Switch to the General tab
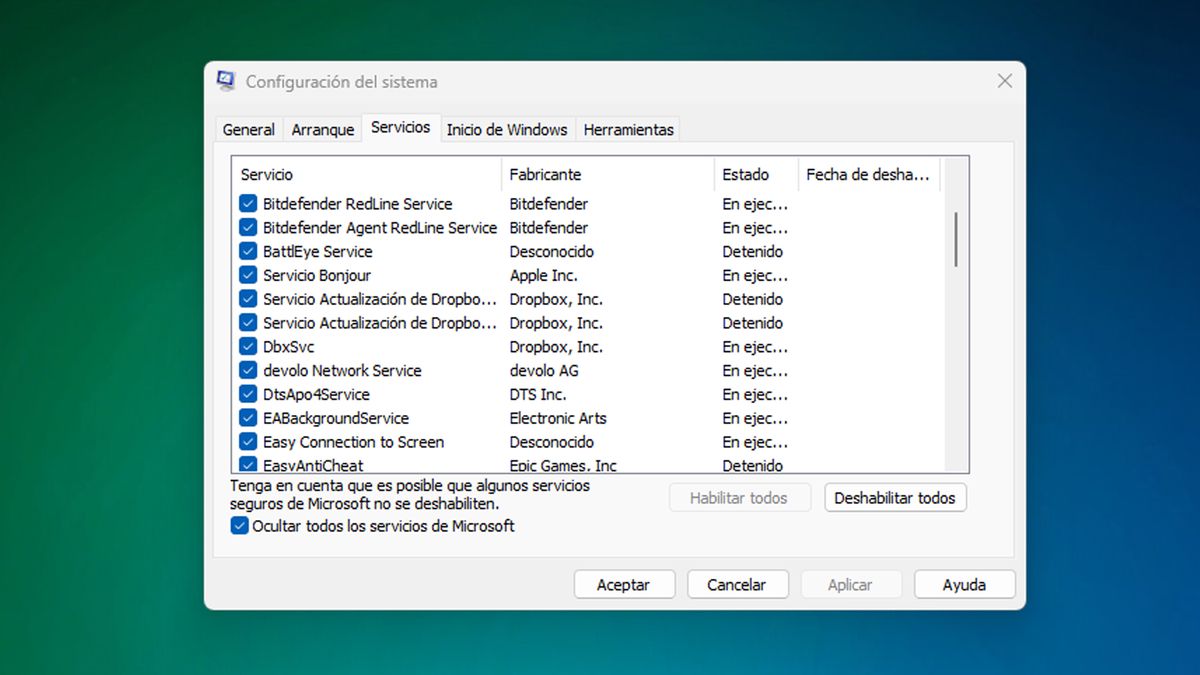Image resolution: width=1200 pixels, height=675 pixels. [248, 129]
